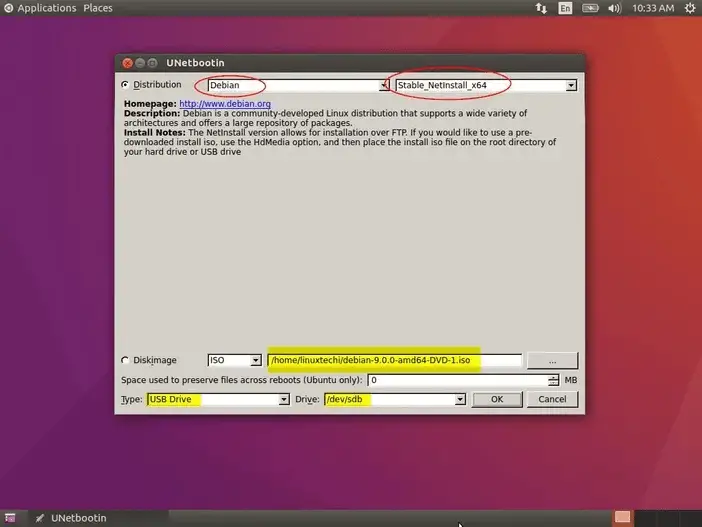The width and height of the screenshot is (702, 527).
Task: Click the battery status icon
Action: tap(590, 8)
